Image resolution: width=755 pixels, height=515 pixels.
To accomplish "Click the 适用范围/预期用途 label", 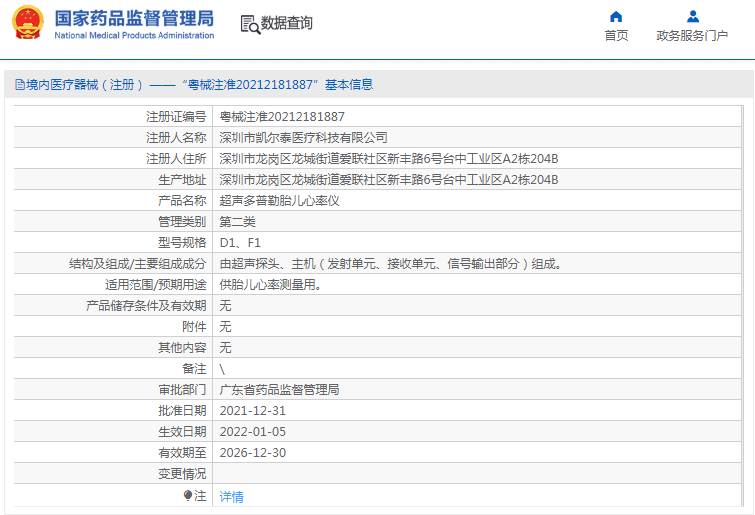I will tap(156, 285).
